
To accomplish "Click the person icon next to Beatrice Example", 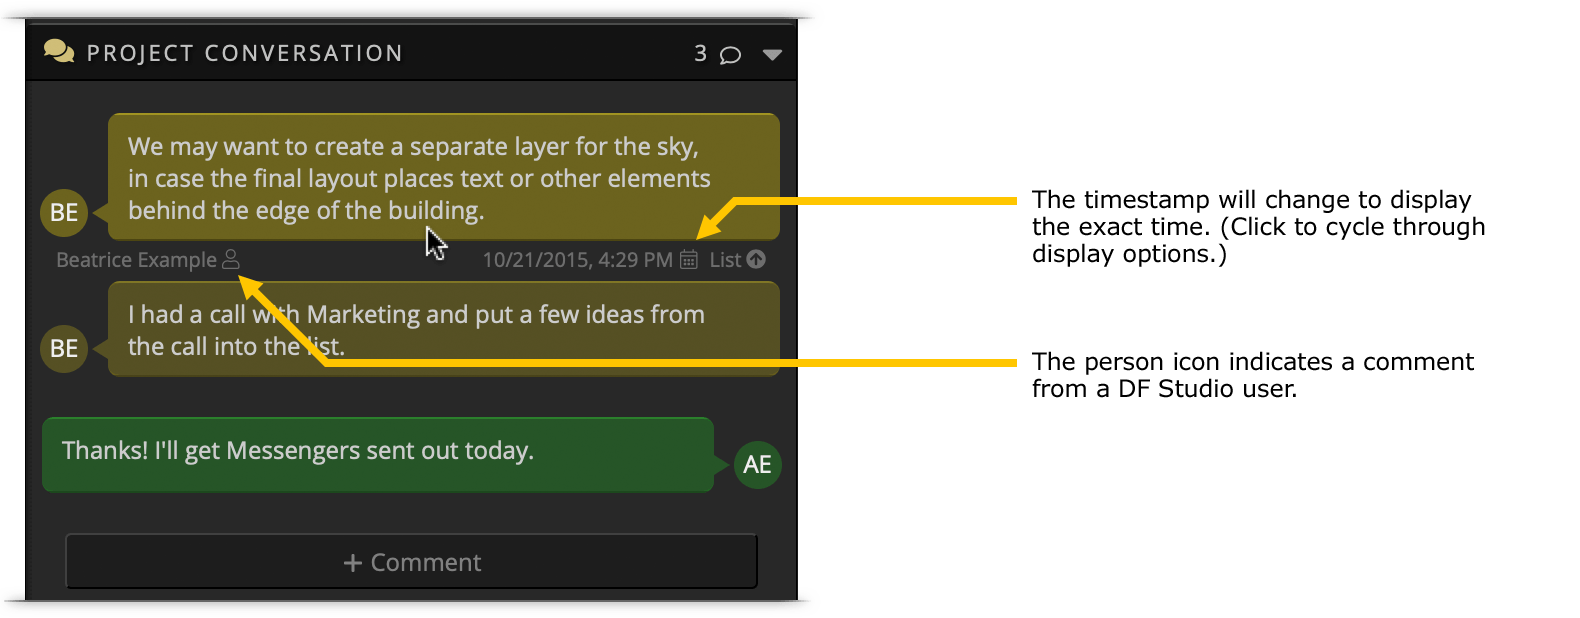I will click(x=231, y=259).
